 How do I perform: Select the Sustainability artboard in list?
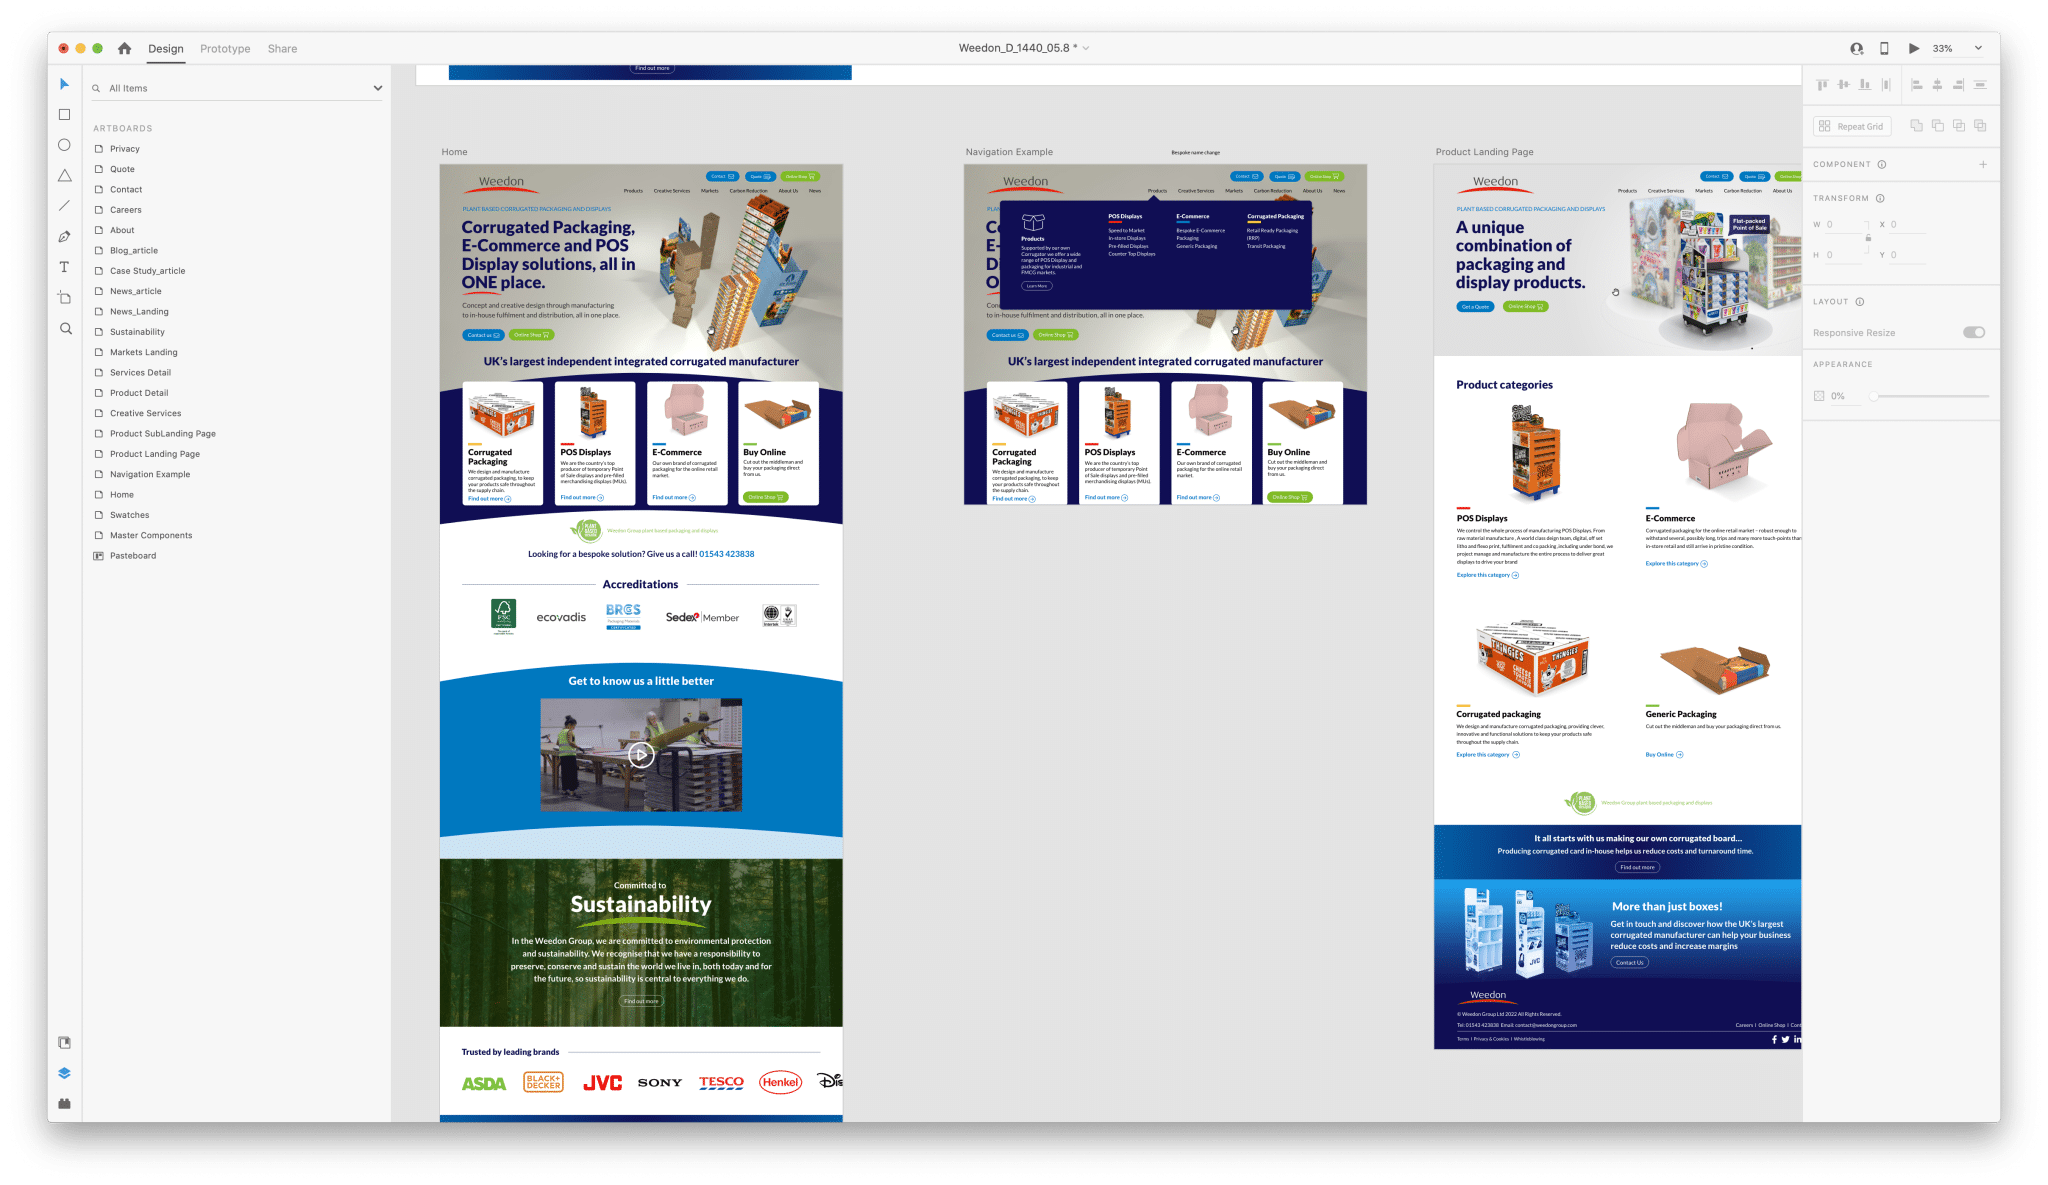tap(137, 332)
